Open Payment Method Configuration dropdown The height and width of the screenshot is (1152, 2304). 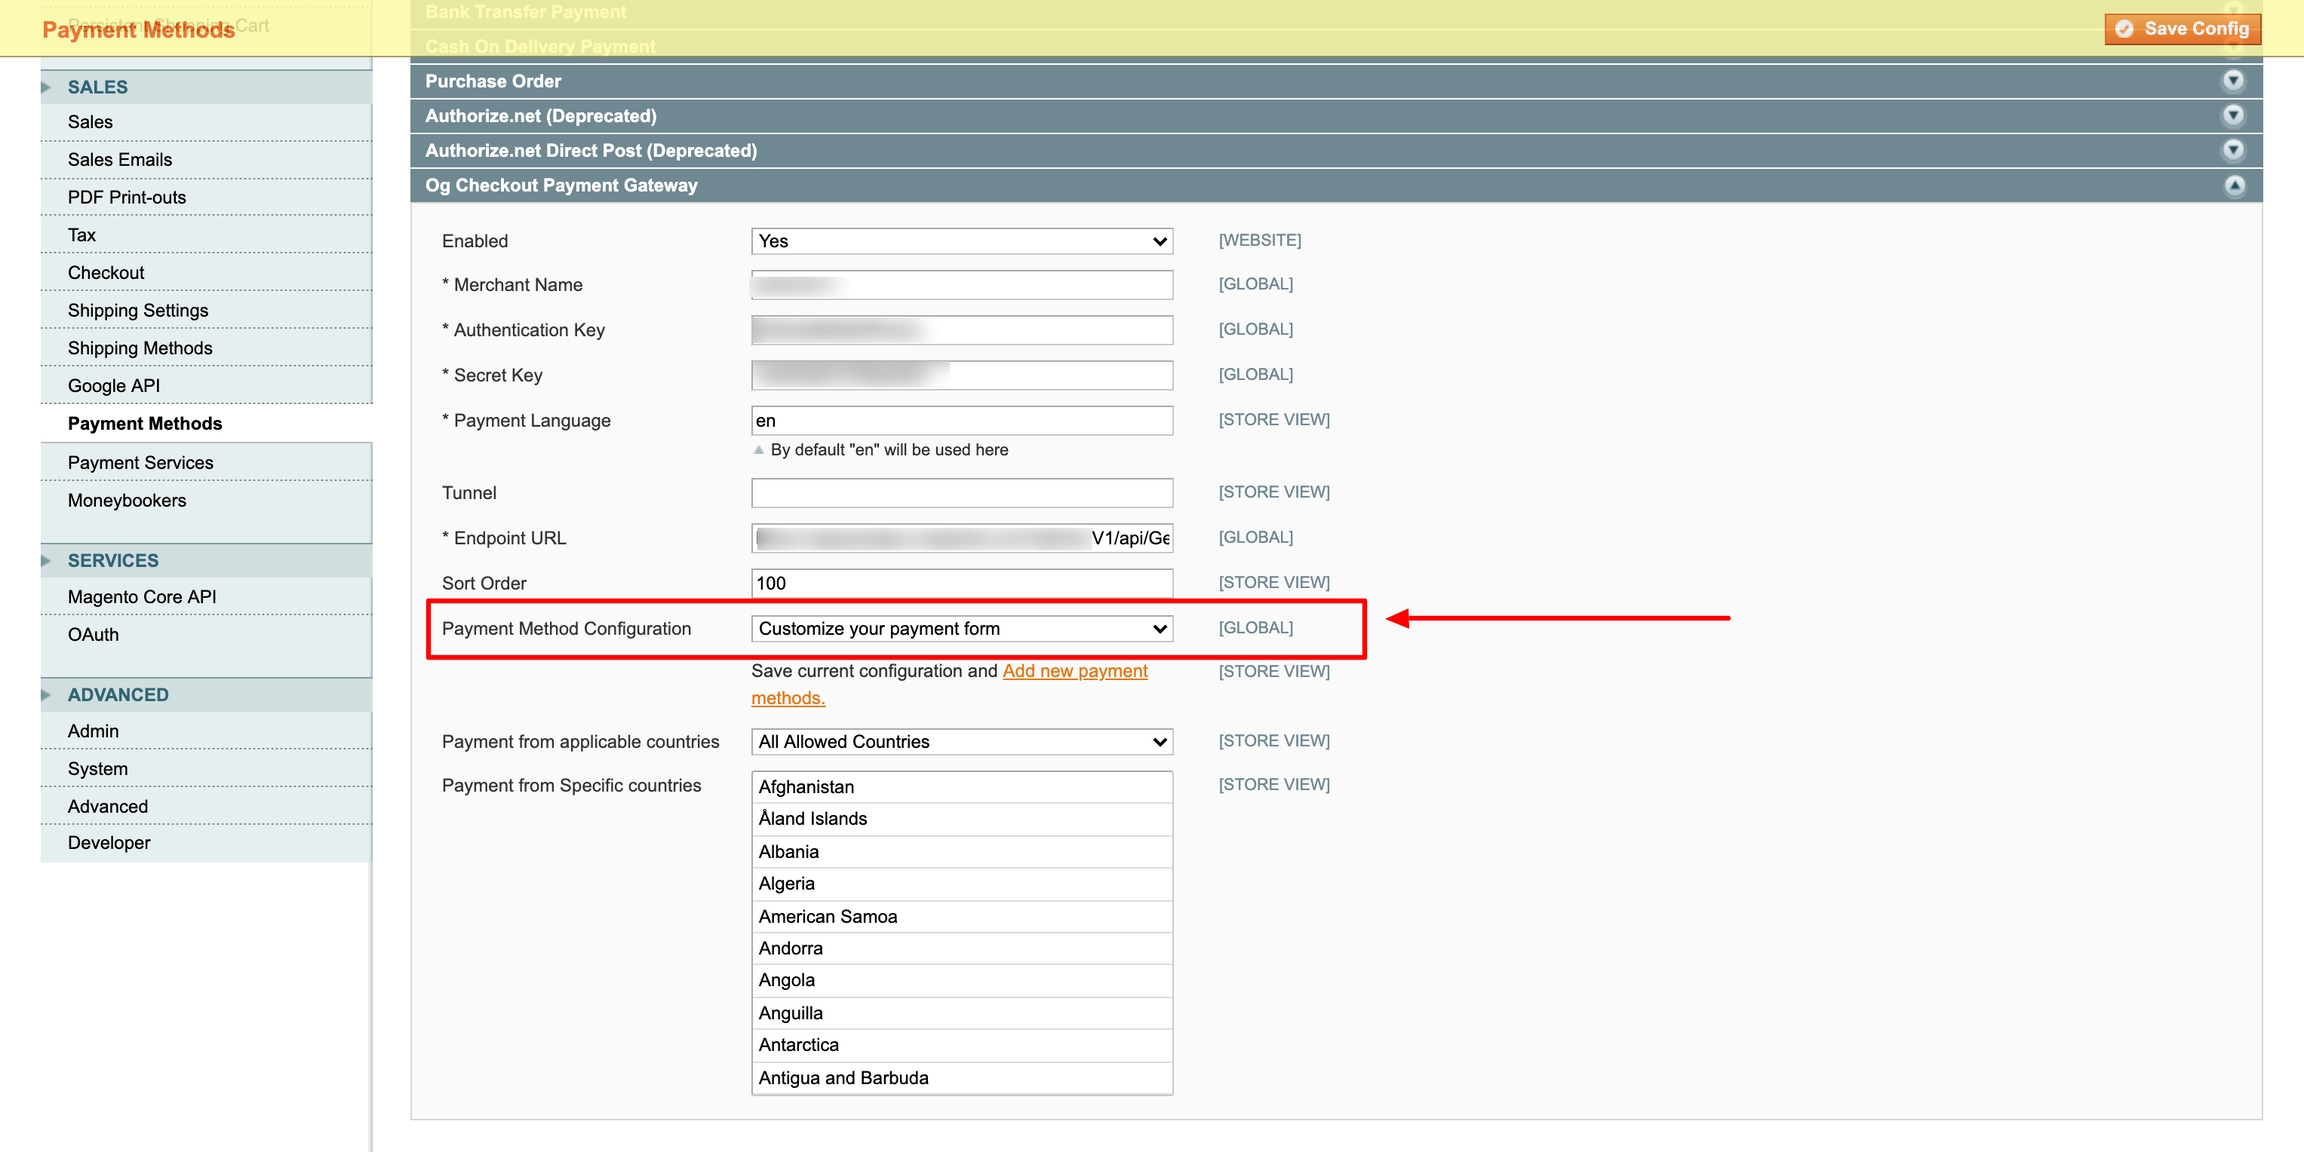click(x=961, y=629)
